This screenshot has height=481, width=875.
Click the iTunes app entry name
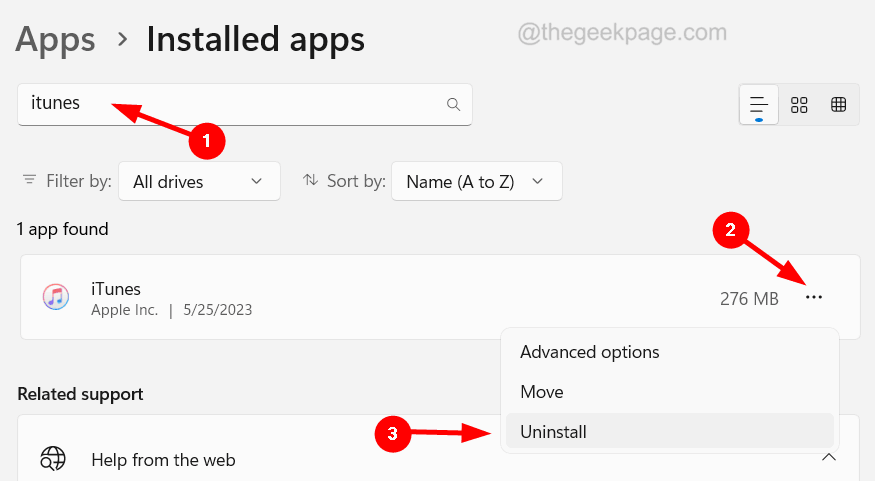point(116,289)
